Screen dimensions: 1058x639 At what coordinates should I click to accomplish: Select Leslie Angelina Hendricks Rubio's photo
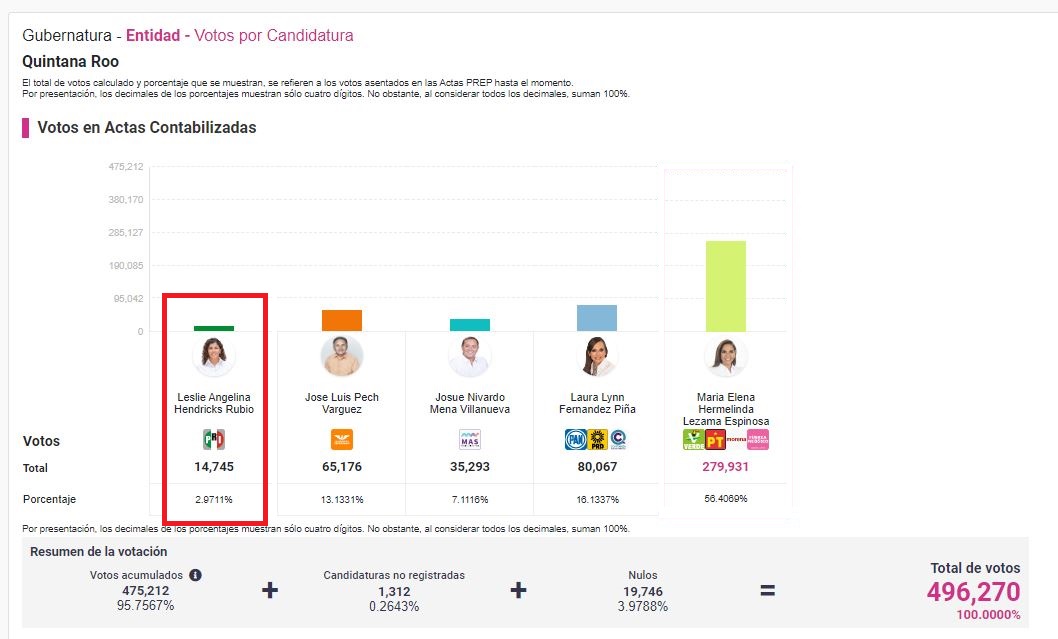point(215,355)
